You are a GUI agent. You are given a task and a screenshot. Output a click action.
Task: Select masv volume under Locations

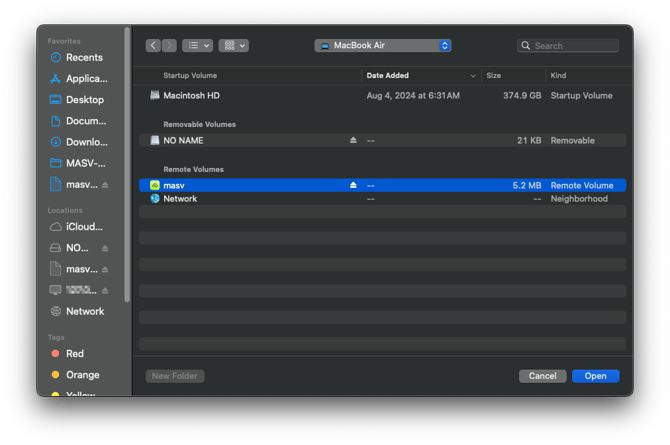pos(73,269)
